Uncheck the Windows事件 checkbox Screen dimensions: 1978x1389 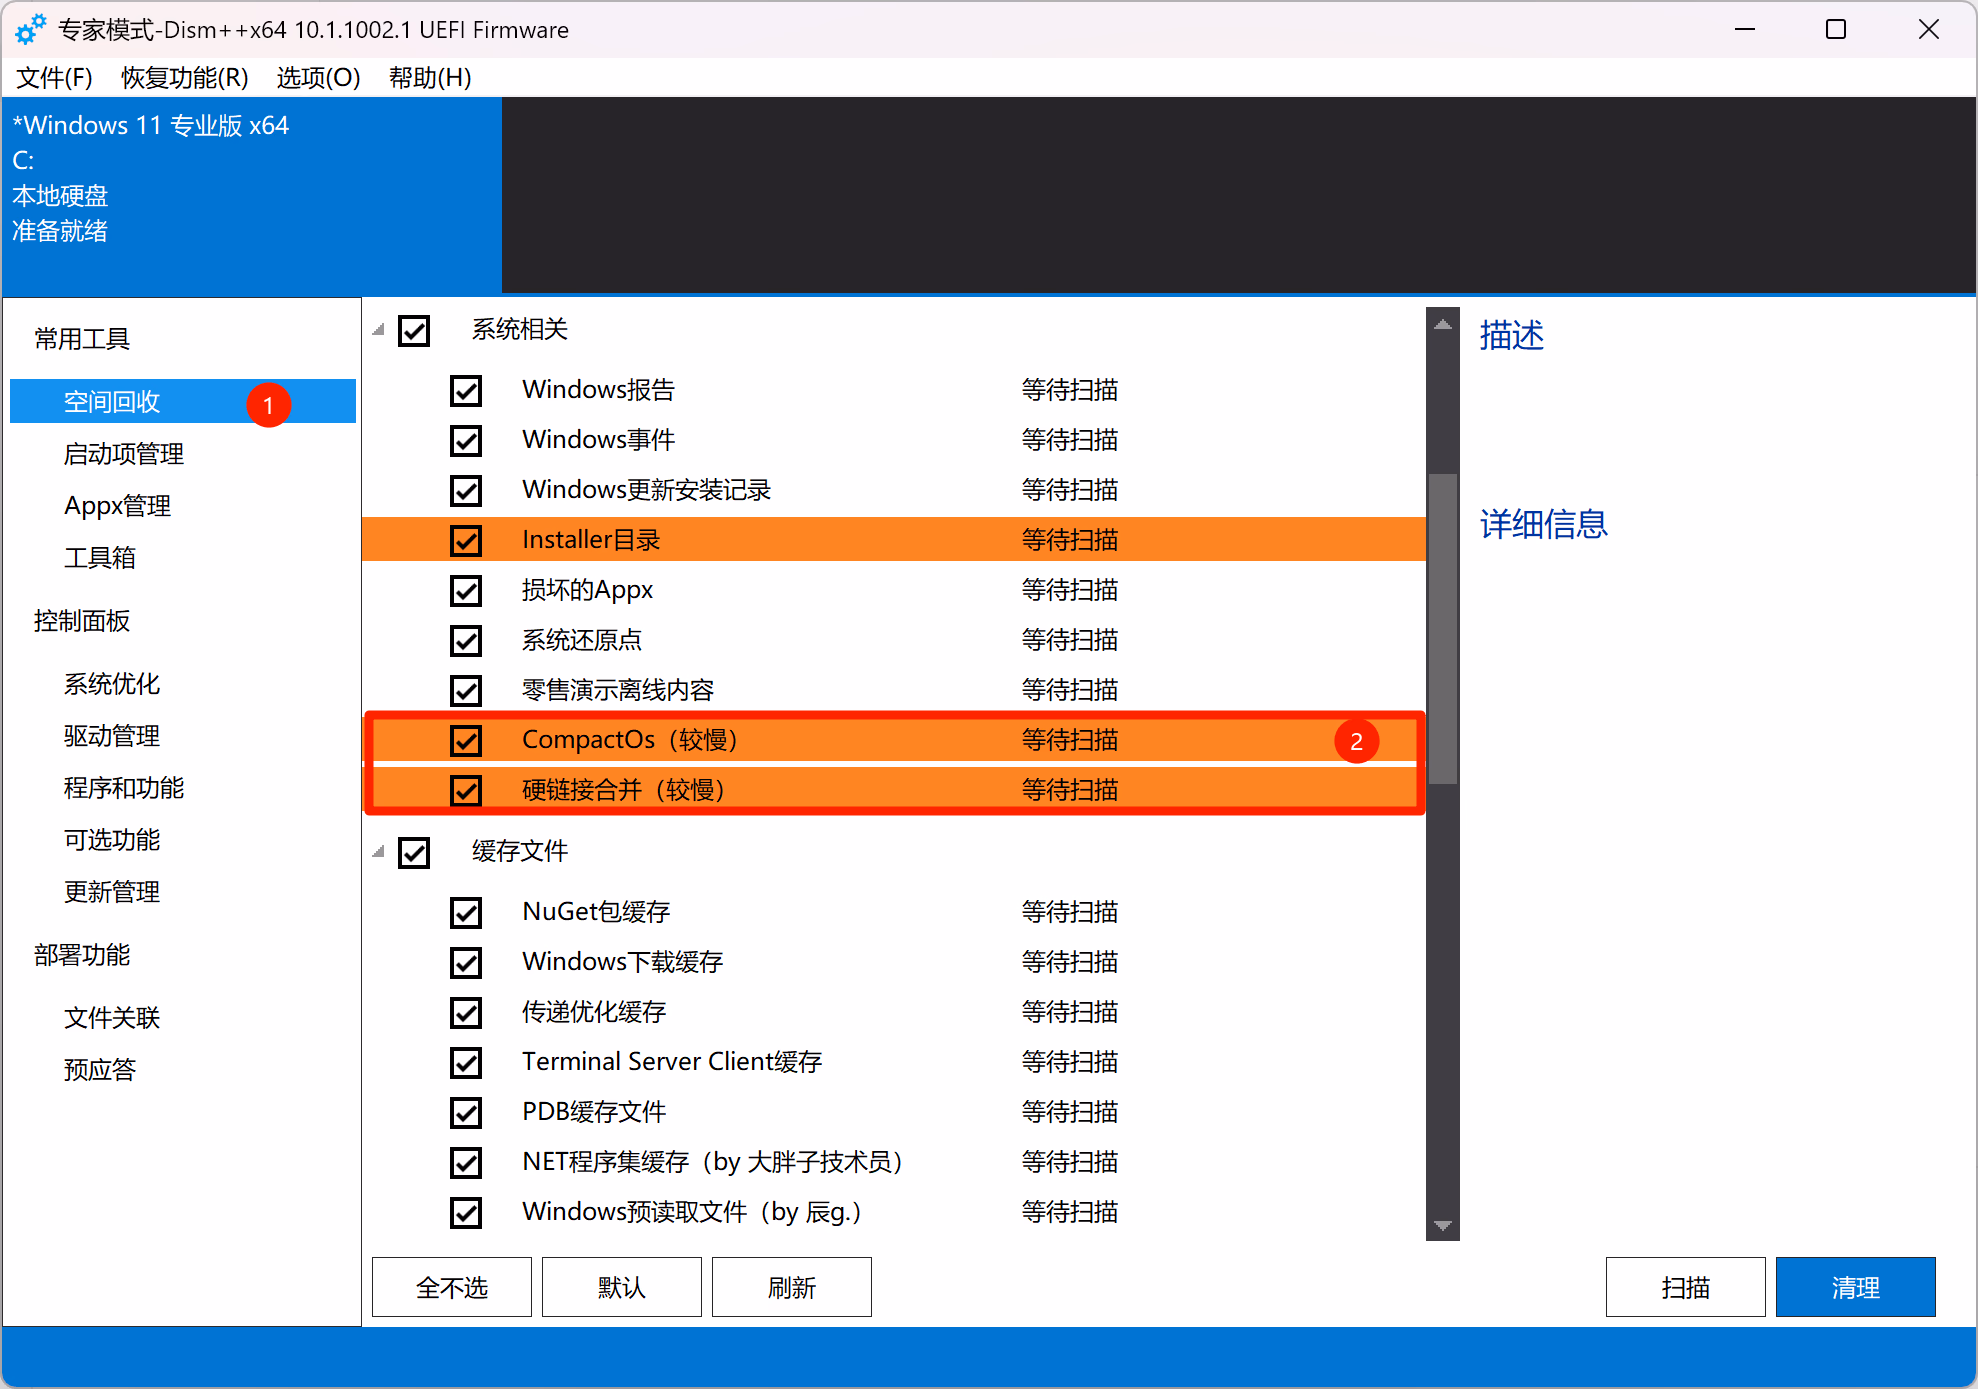pos(466,441)
